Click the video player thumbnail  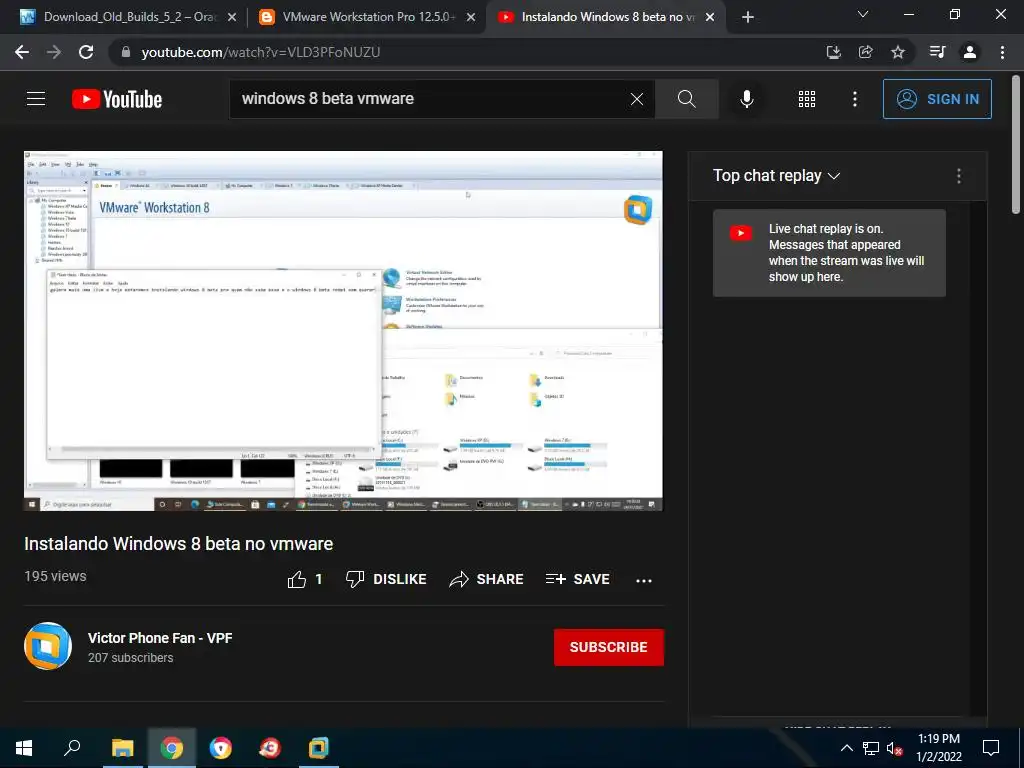point(344,330)
